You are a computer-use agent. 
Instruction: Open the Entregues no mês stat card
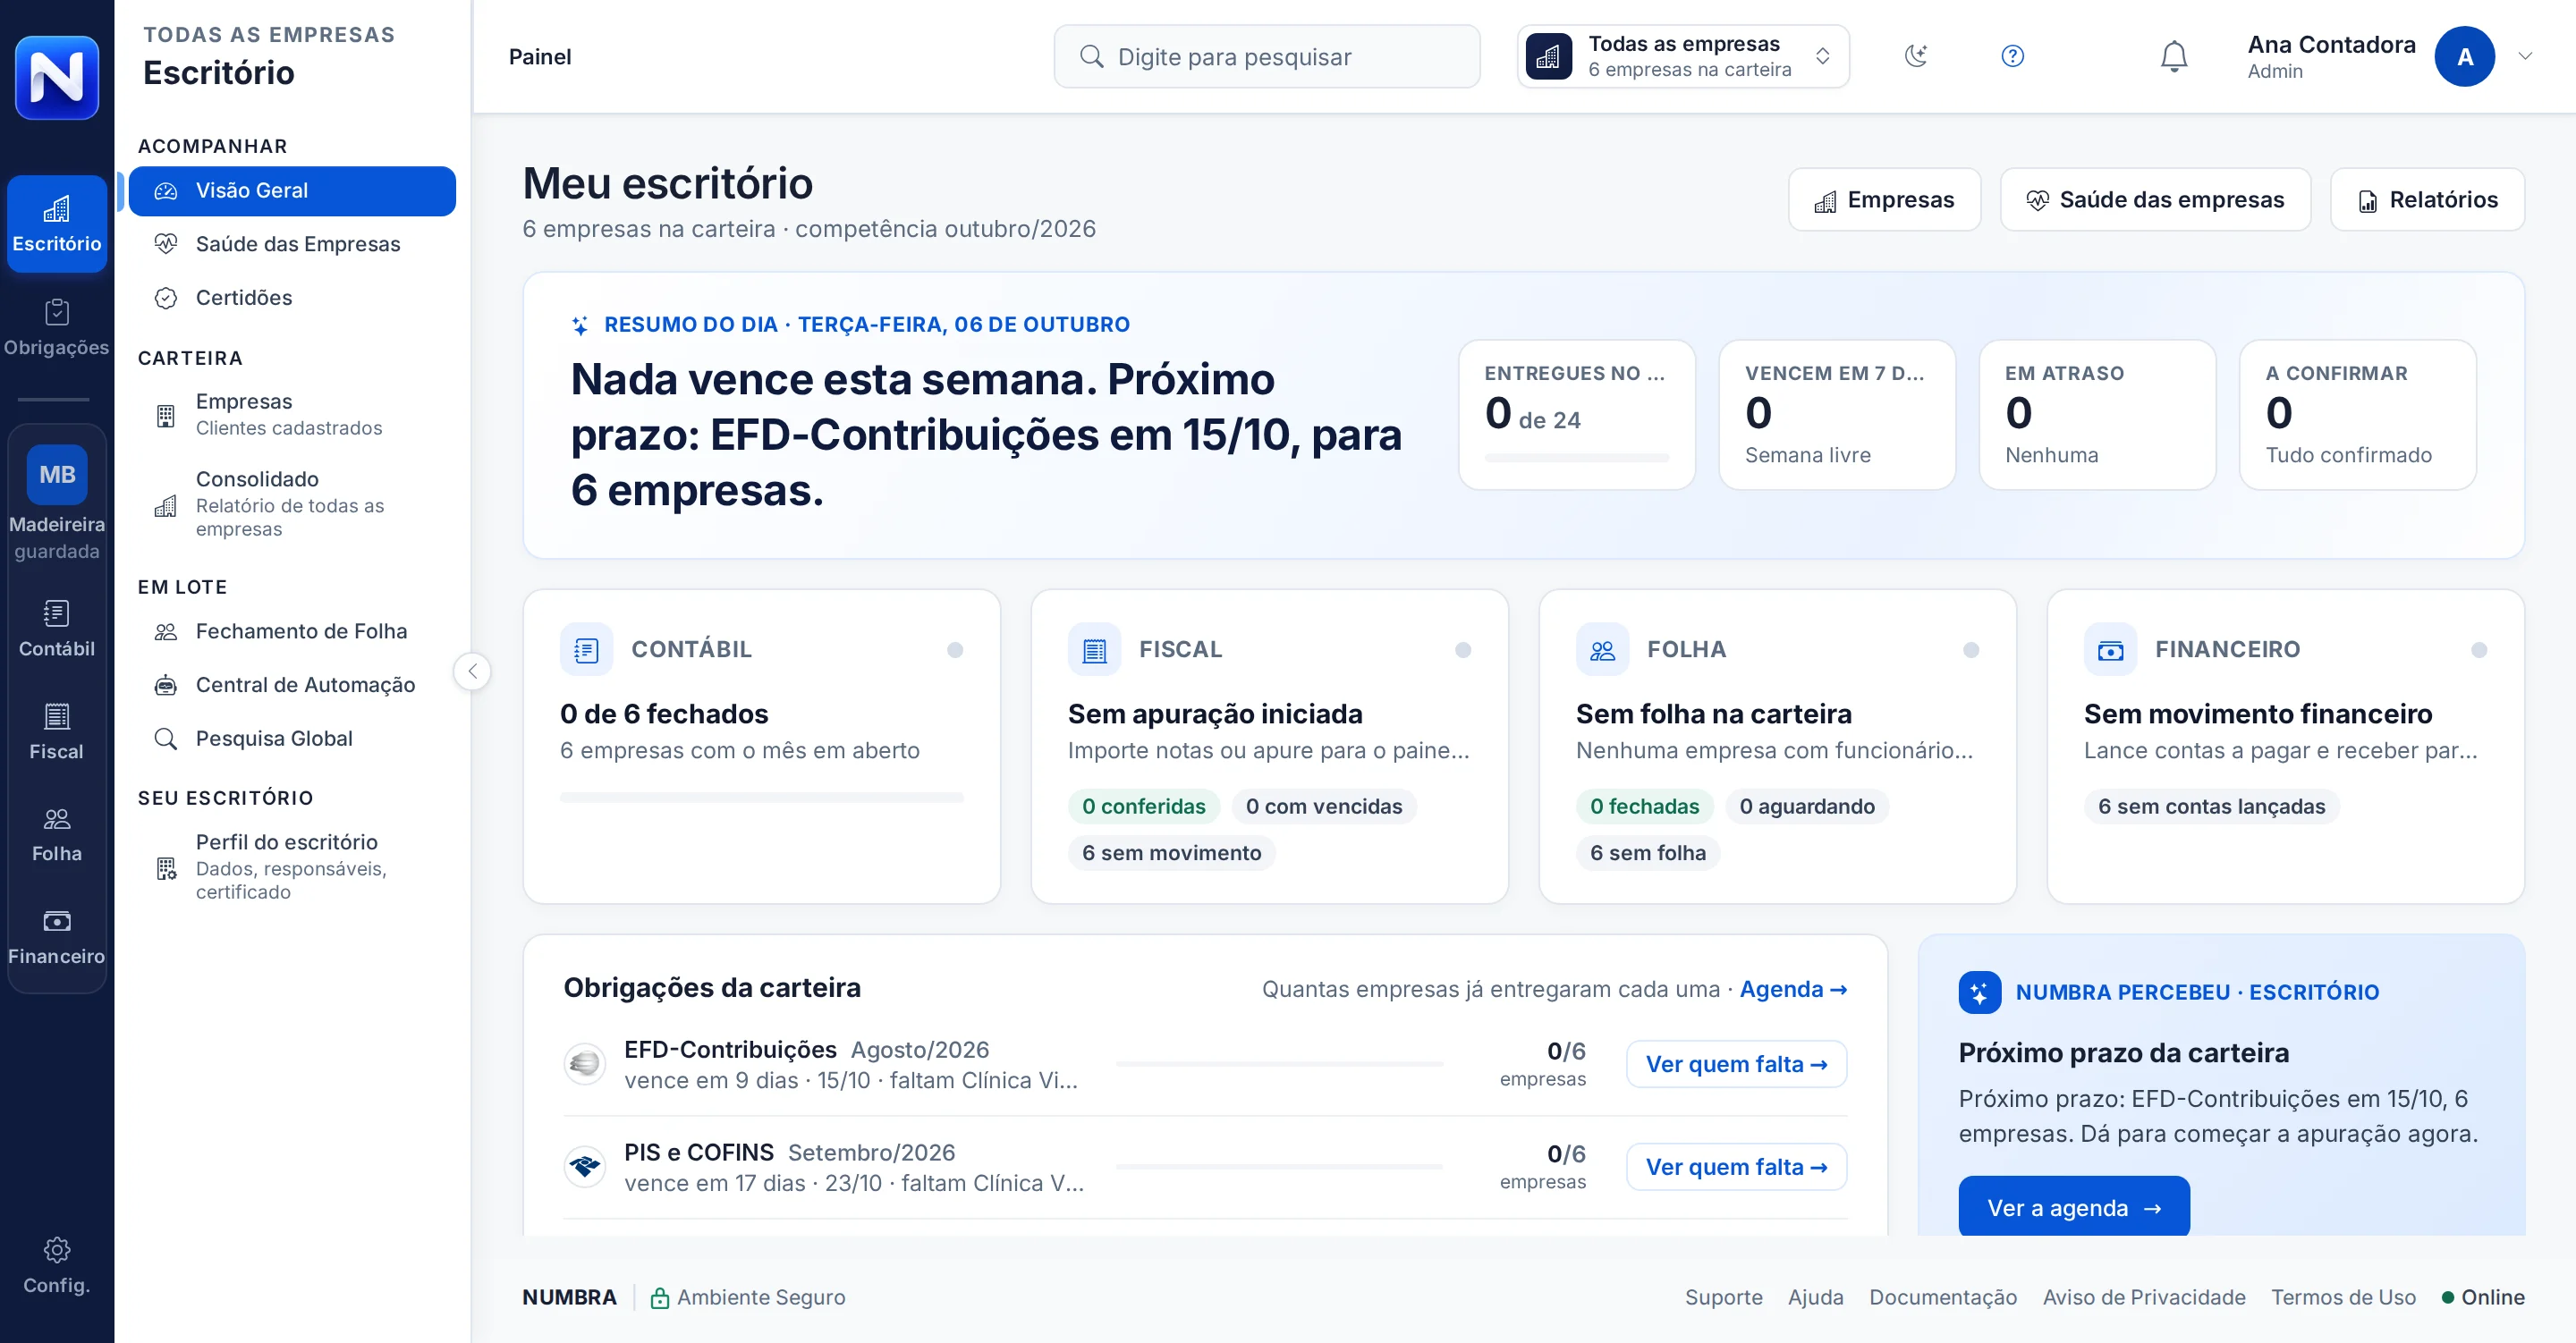1576,414
